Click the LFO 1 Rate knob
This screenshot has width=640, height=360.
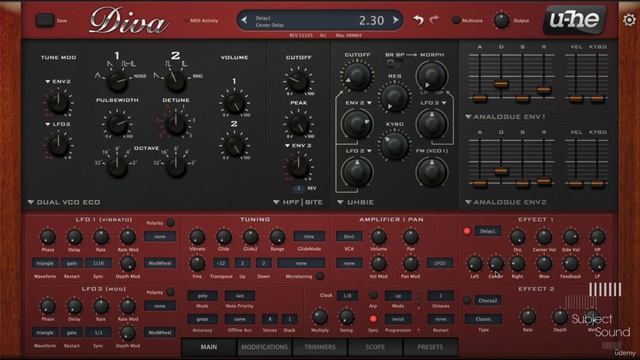point(101,237)
